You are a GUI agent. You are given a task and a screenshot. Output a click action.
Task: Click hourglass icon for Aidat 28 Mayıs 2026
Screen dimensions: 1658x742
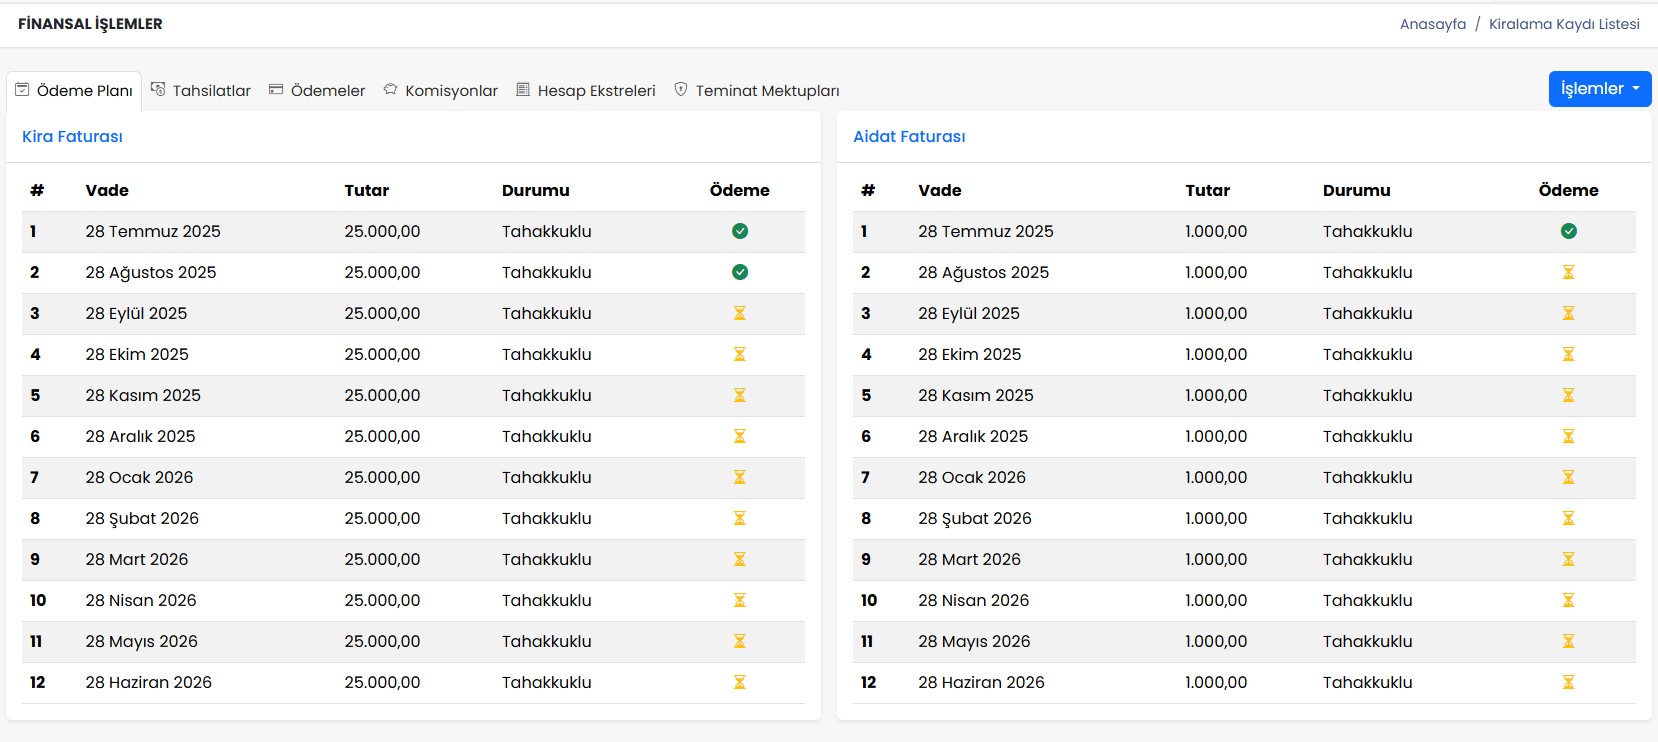[1568, 641]
